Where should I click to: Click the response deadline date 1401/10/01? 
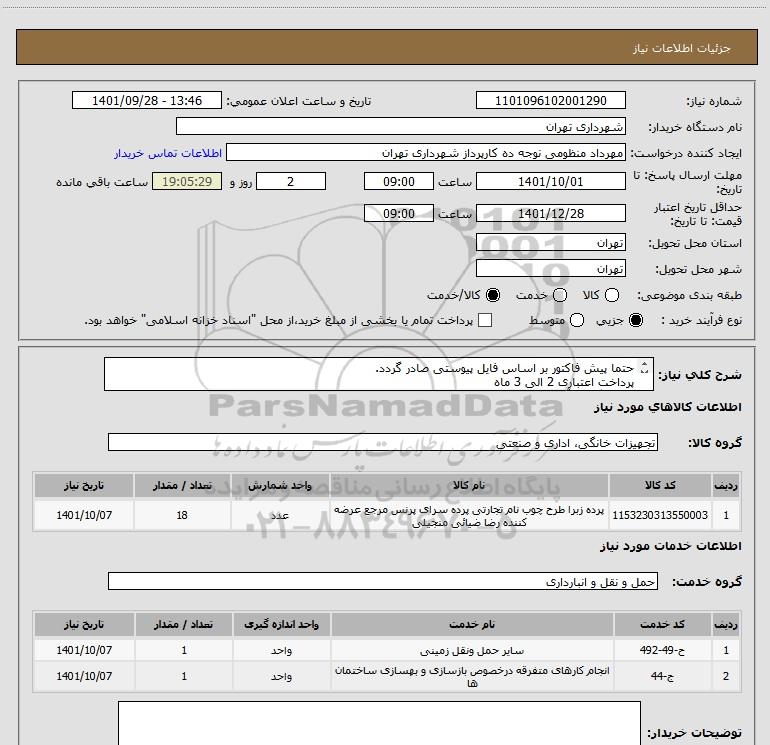[550, 181]
